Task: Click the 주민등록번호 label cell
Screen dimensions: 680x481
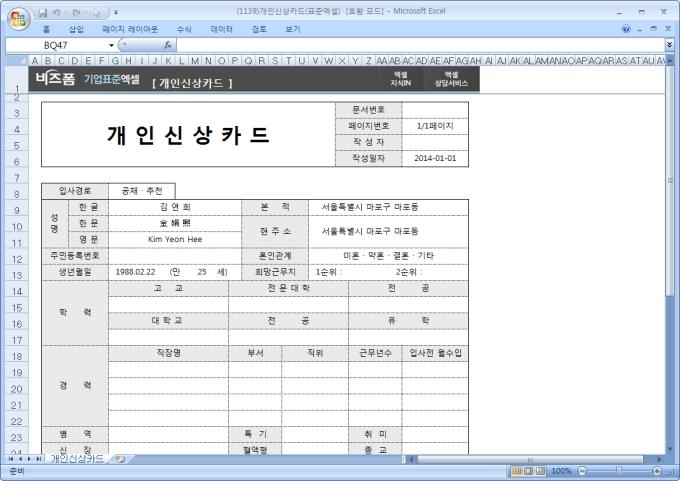Action: 75,256
